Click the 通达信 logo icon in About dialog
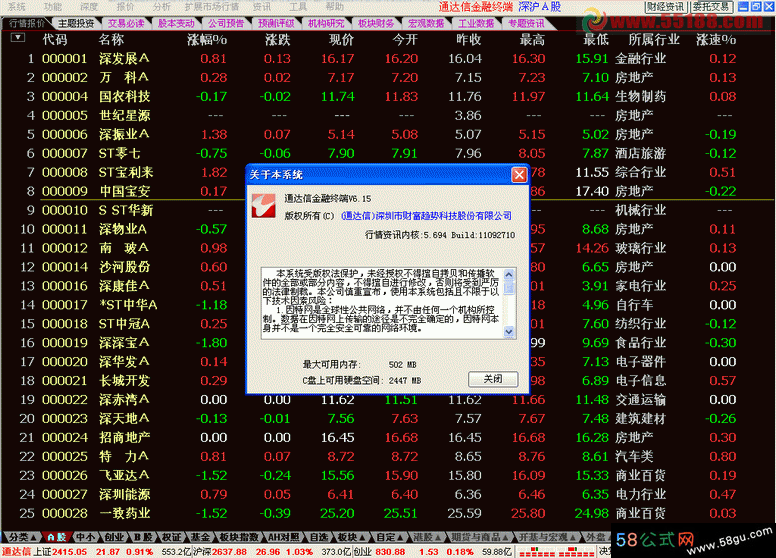The width and height of the screenshot is (776, 558). pyautogui.click(x=263, y=205)
